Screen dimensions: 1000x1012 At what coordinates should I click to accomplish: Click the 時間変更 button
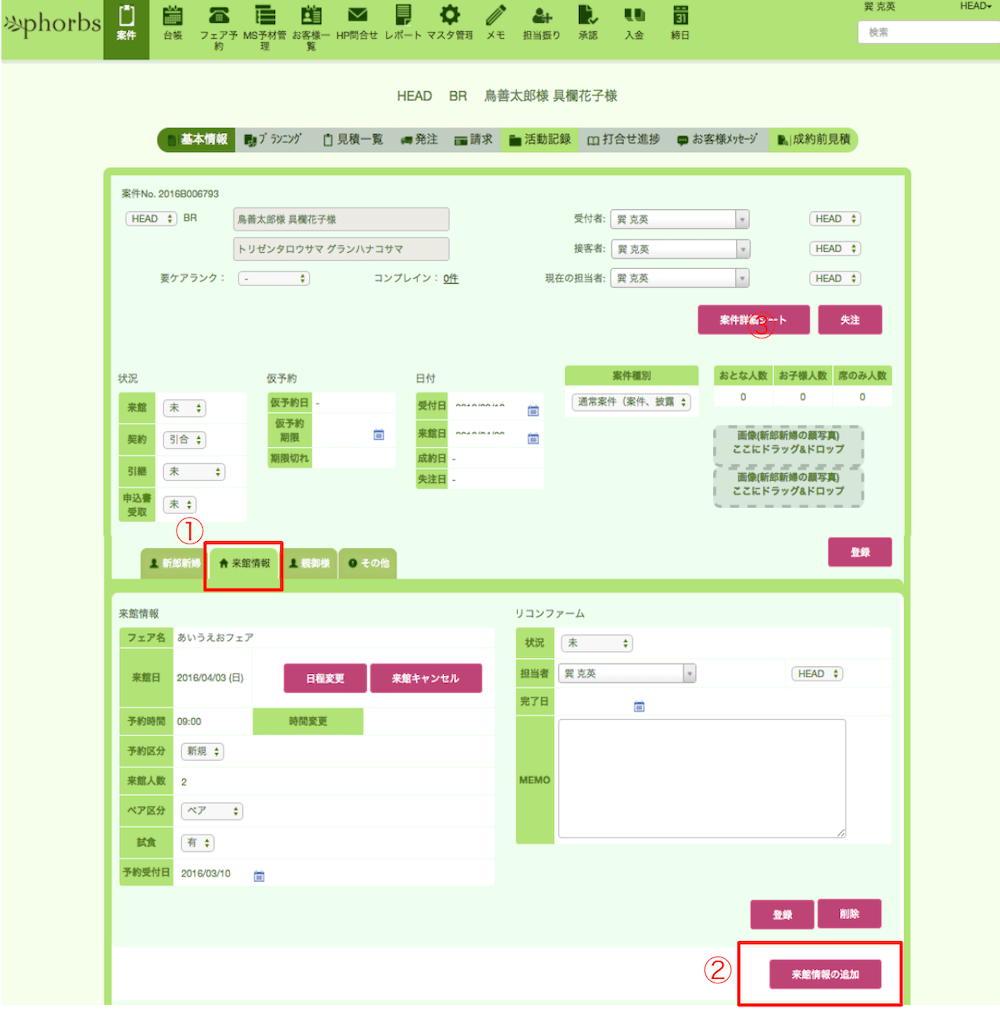308,722
